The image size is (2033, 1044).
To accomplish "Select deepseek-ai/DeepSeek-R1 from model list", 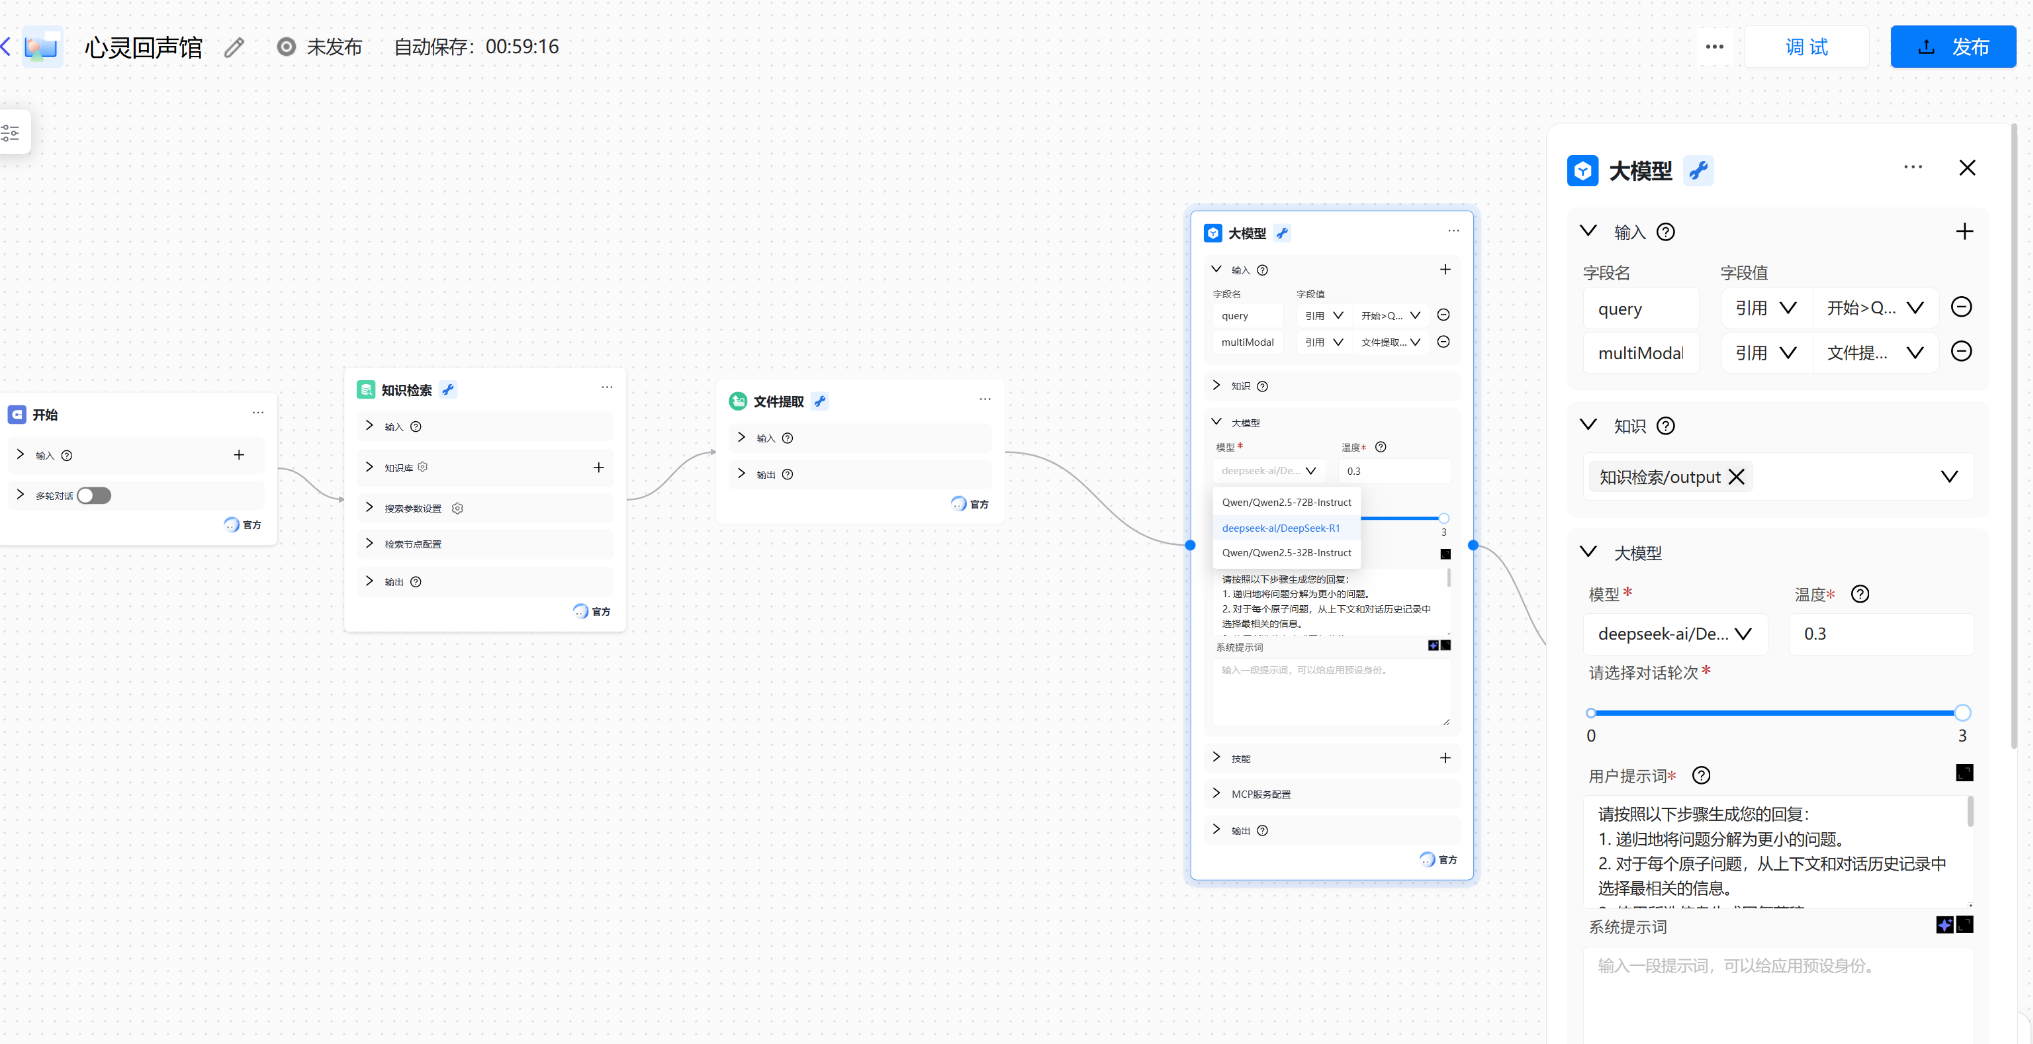I will click(x=1286, y=528).
